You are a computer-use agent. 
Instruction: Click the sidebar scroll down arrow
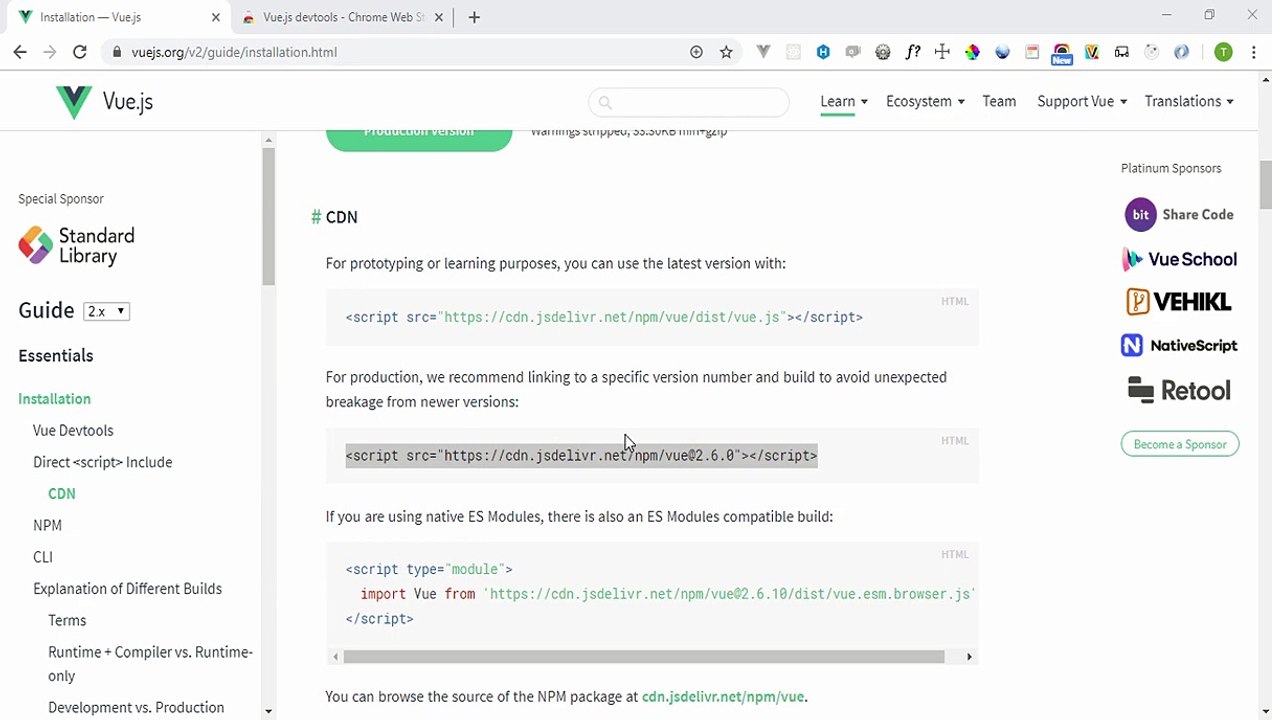(x=268, y=711)
